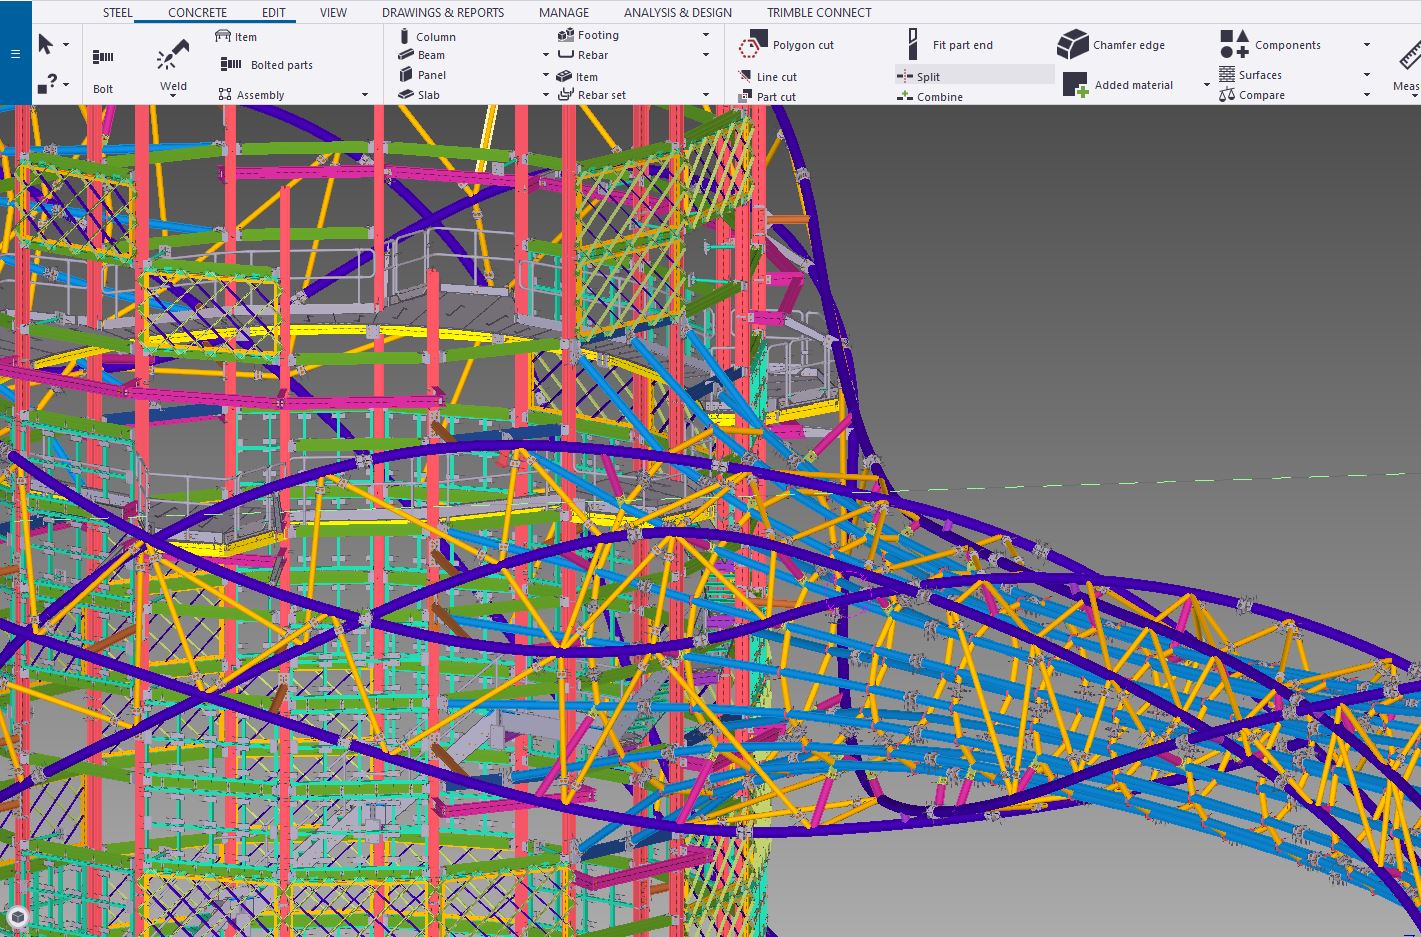Viewport: 1421px width, 937px height.
Task: Click the Added material icon
Action: tap(1075, 85)
